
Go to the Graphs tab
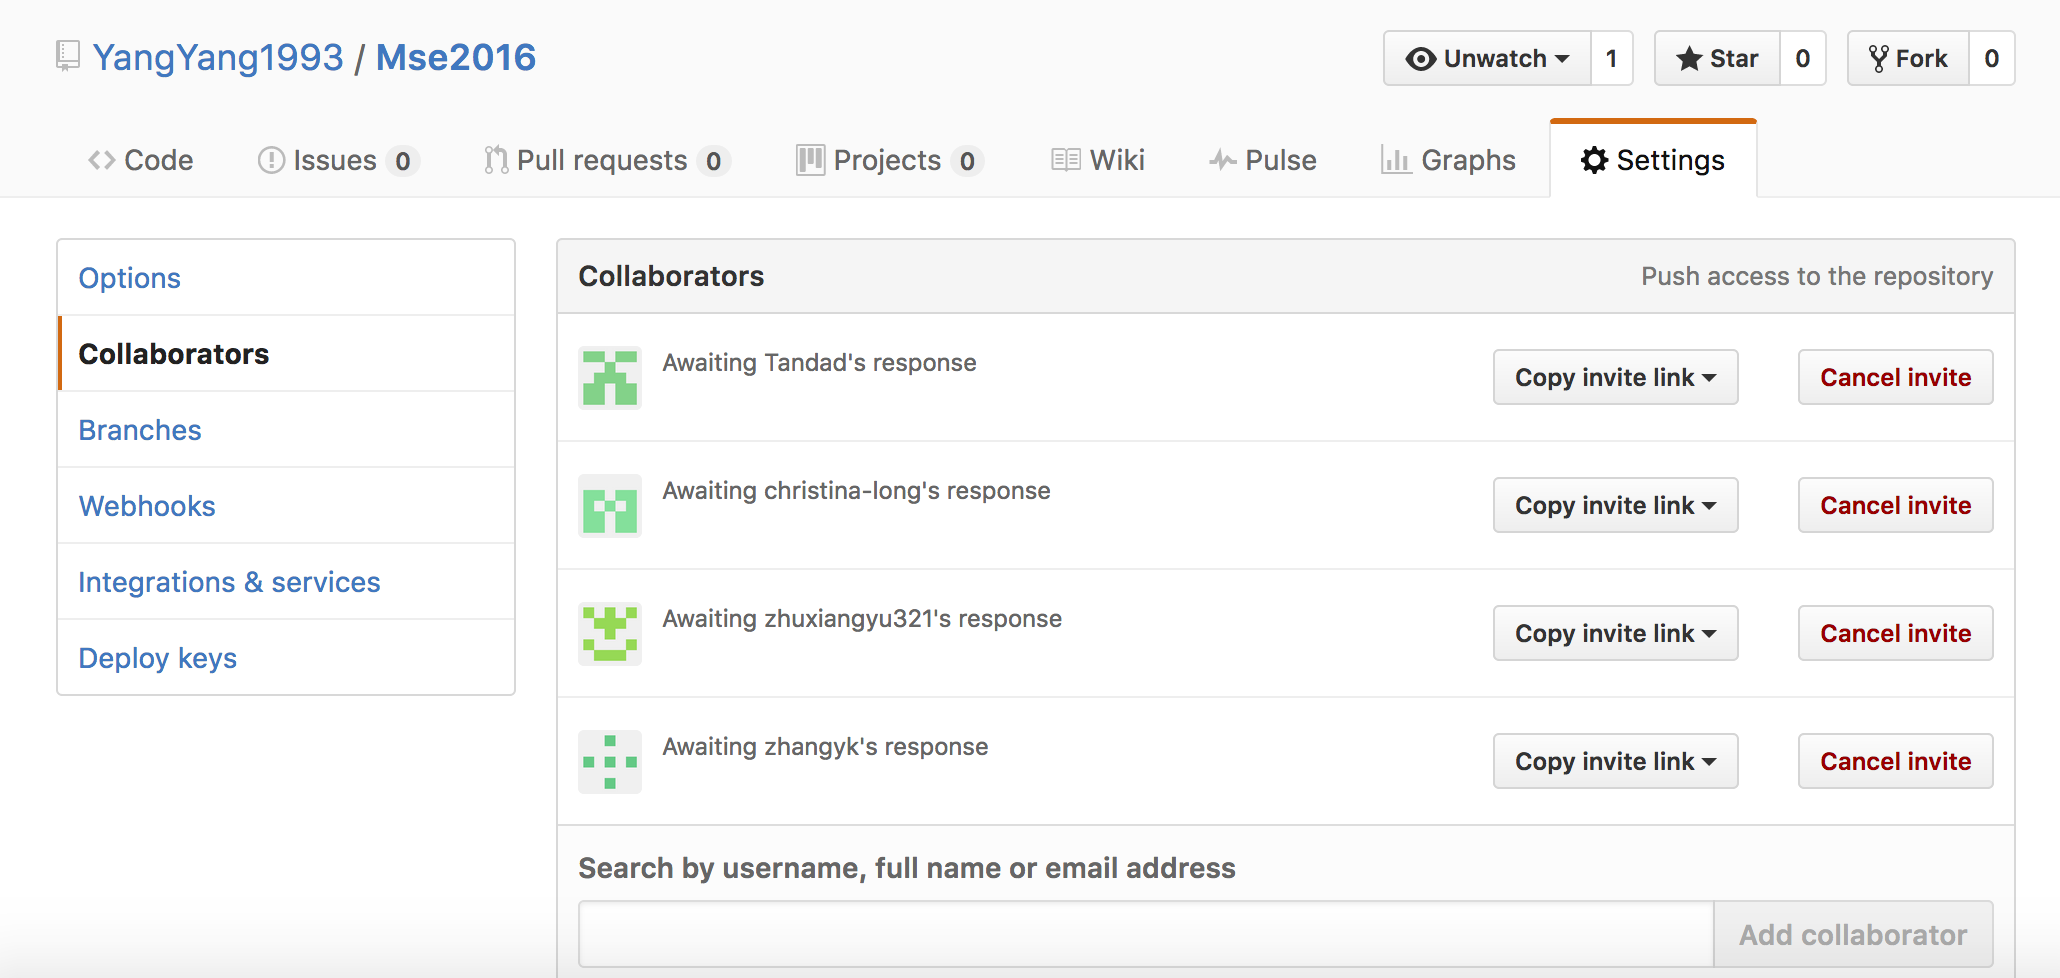1448,160
